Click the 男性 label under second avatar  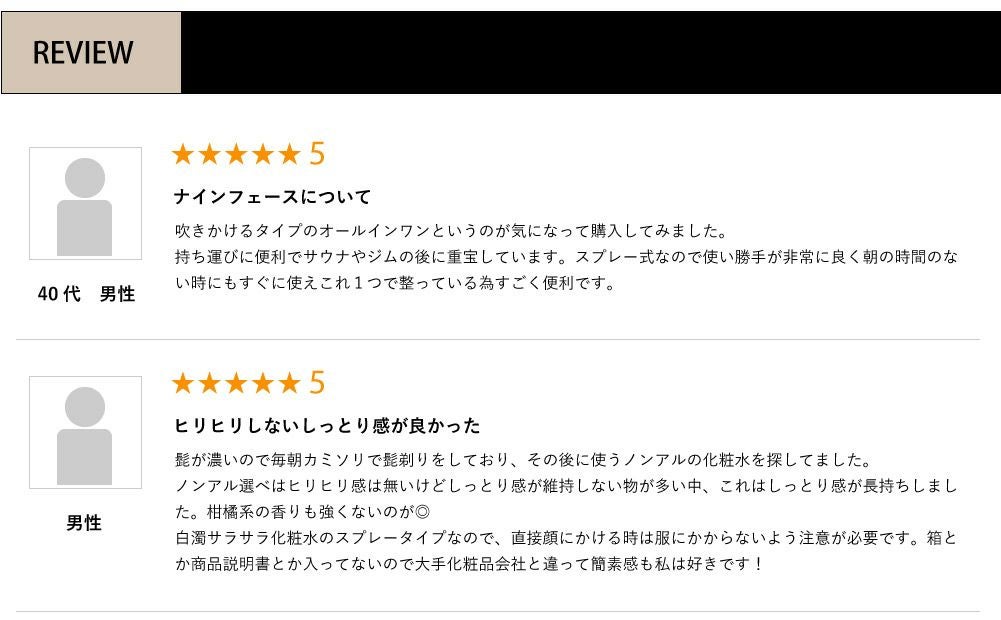[85, 523]
